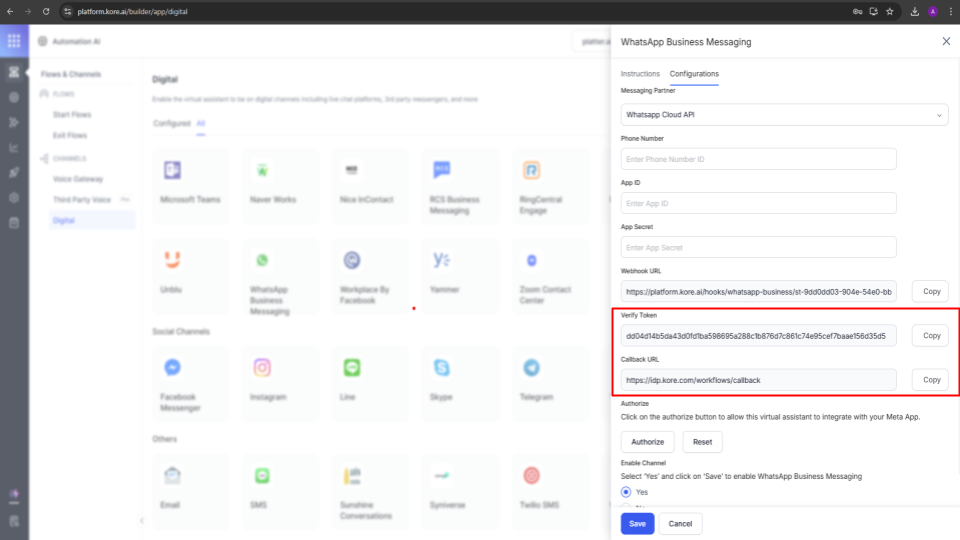Focus the App ID field
Viewport: 960px width, 540px height.
tap(759, 203)
